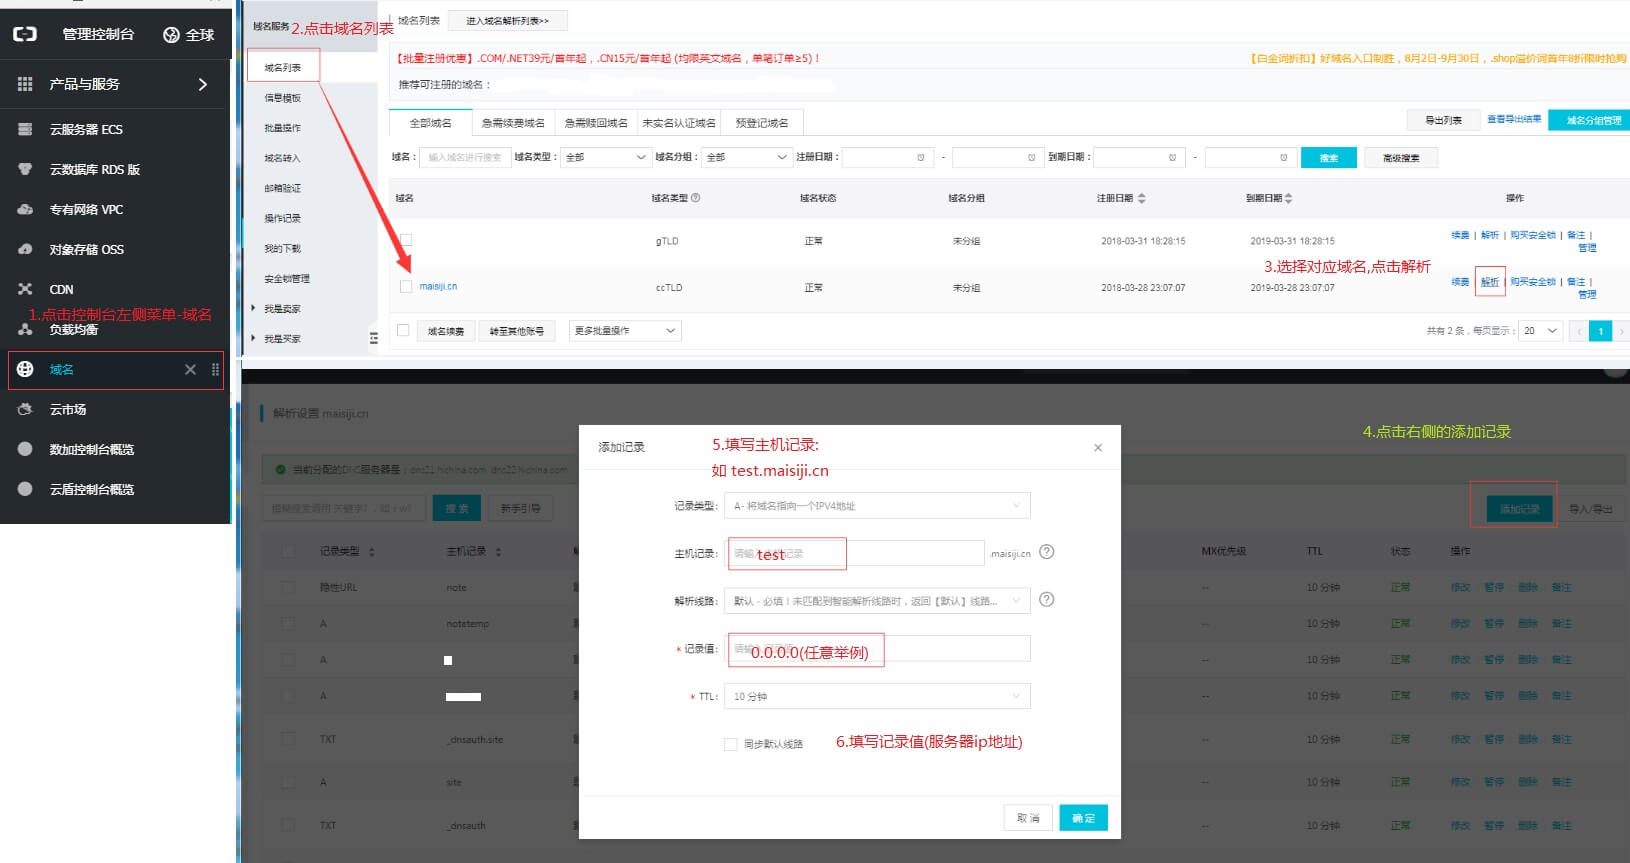
Task: Click the 专有网络 VPC cloud icon
Action: [25, 209]
